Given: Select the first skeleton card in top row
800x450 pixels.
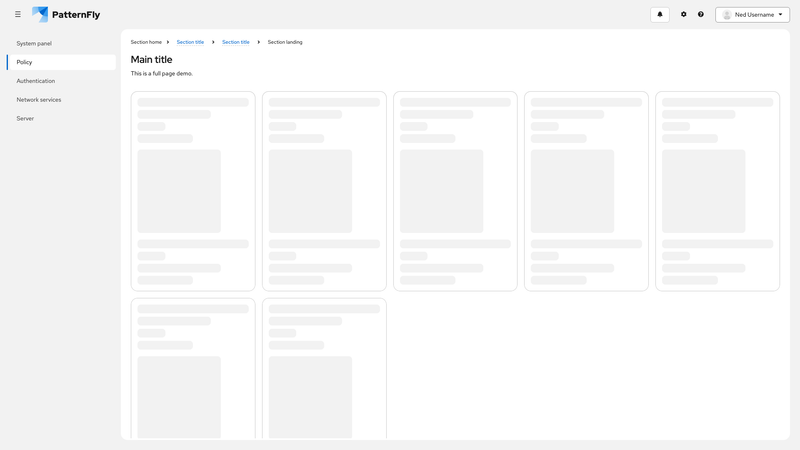Looking at the screenshot, I should tap(193, 191).
